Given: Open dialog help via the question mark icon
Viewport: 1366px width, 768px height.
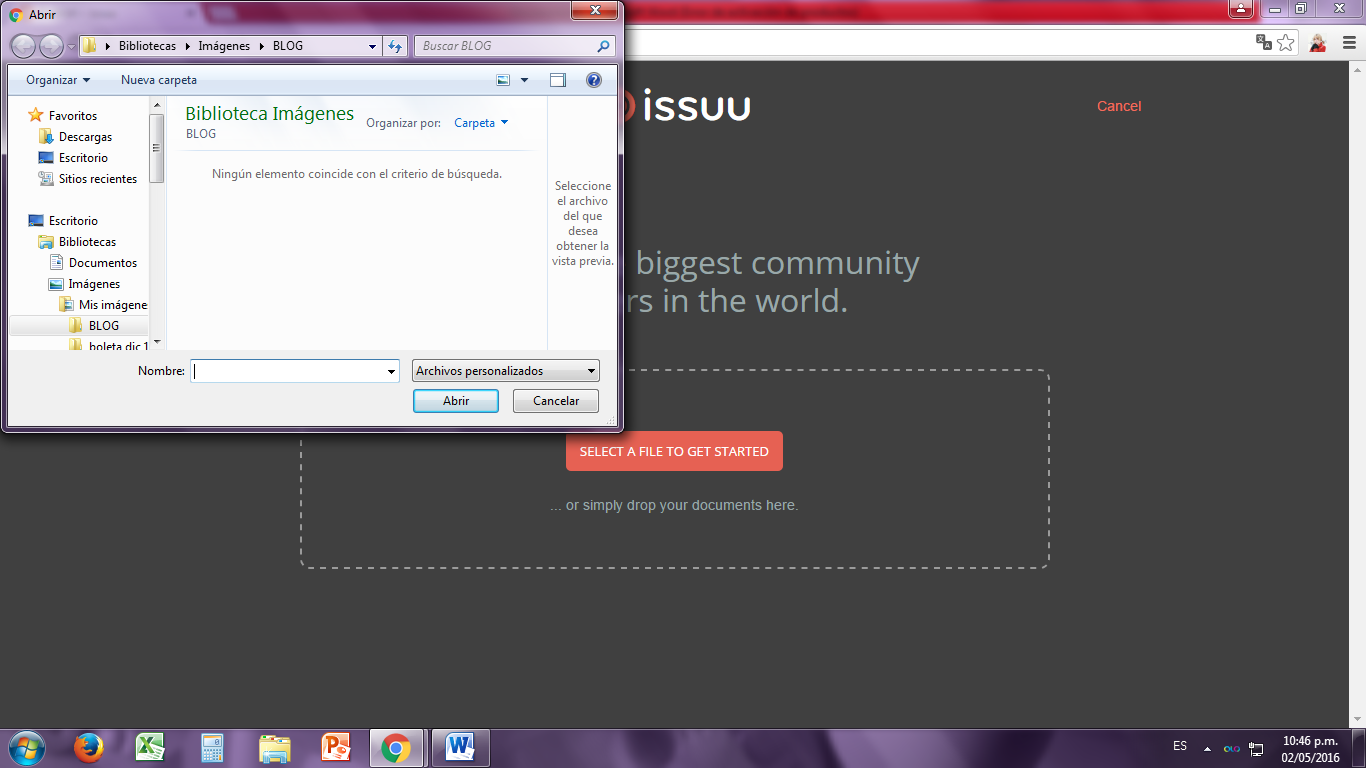Looking at the screenshot, I should pos(594,80).
